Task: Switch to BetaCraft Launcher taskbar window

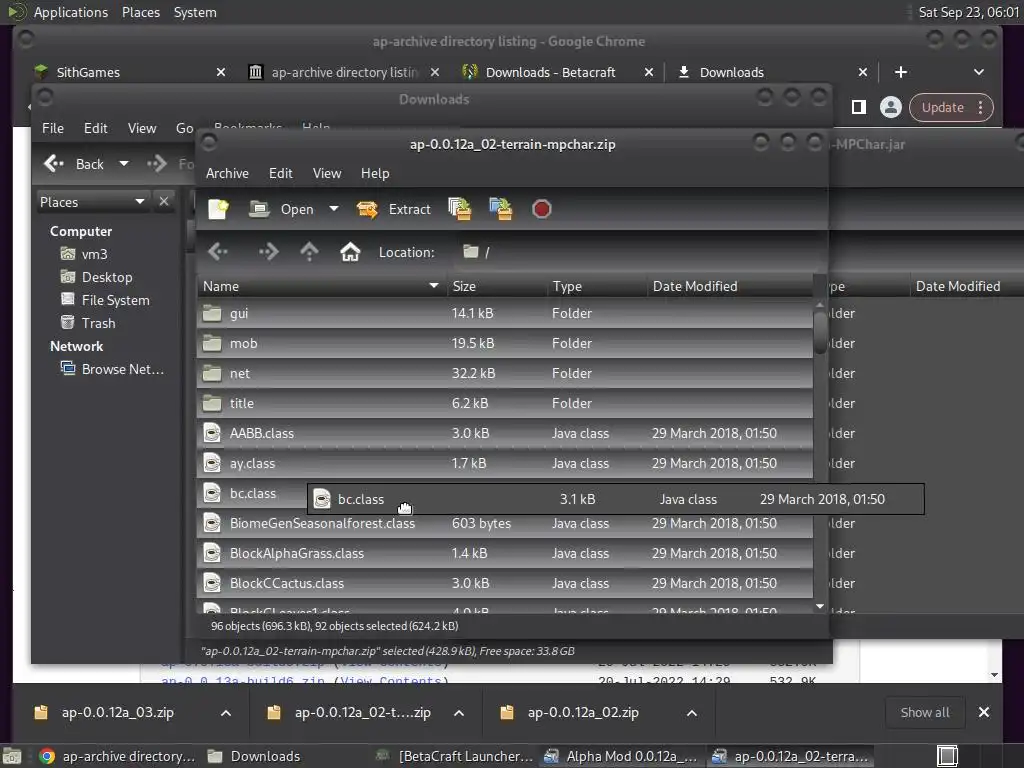Action: [x=455, y=756]
